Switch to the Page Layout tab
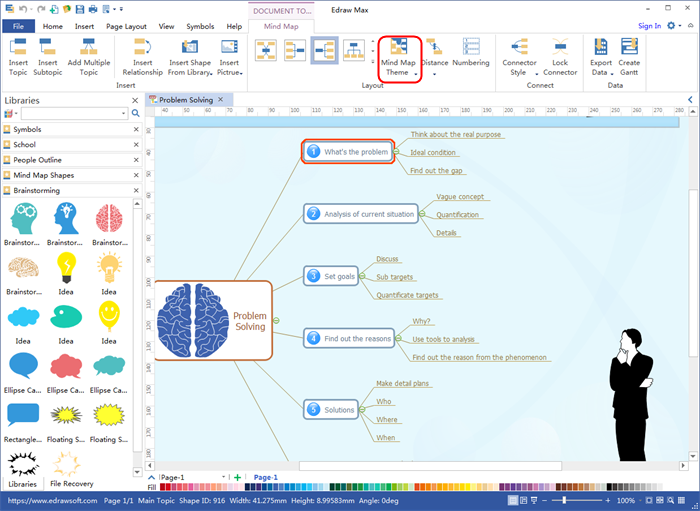The image size is (700, 511). click(x=126, y=26)
